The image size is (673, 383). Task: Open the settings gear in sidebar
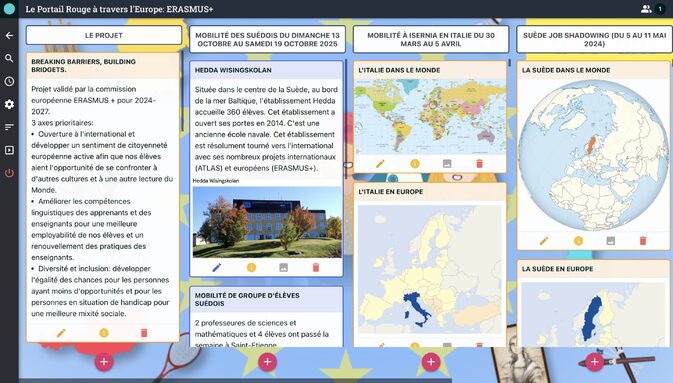point(9,104)
